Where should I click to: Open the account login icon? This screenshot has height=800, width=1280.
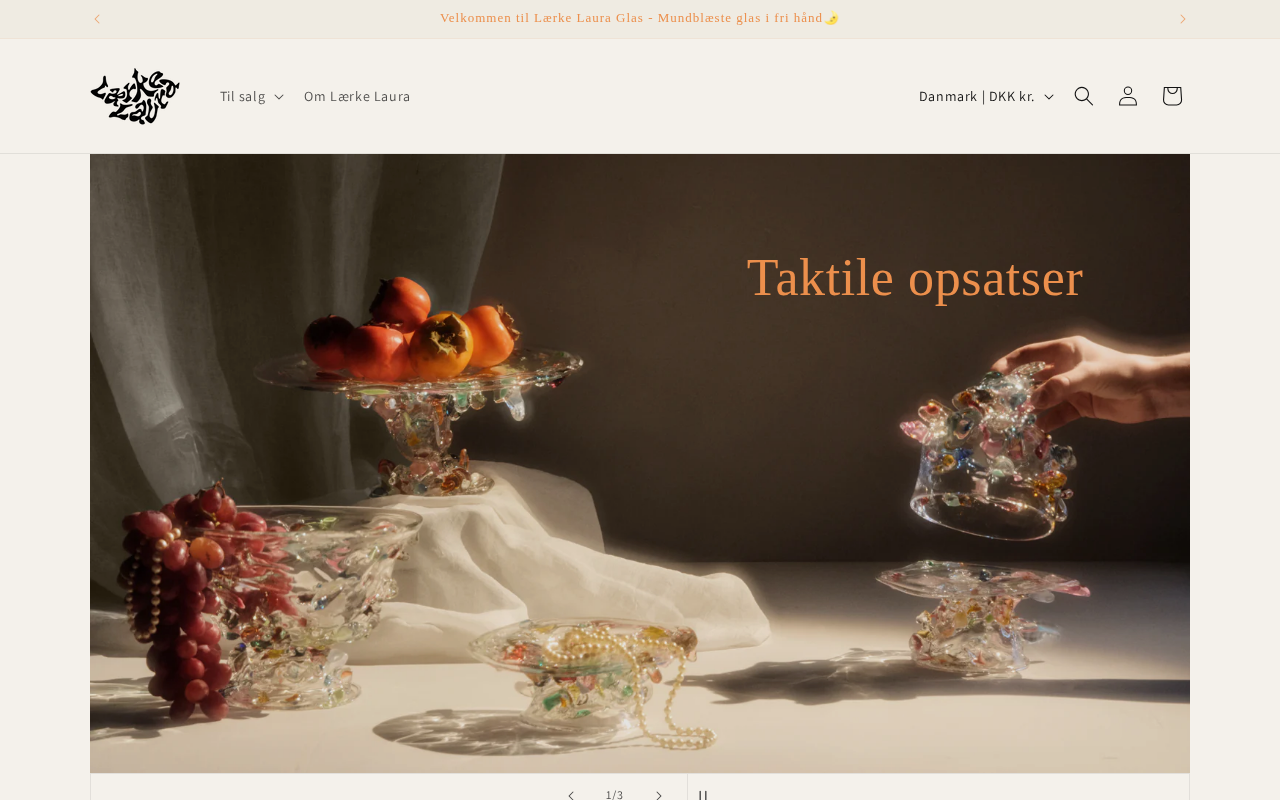[x=1128, y=96]
